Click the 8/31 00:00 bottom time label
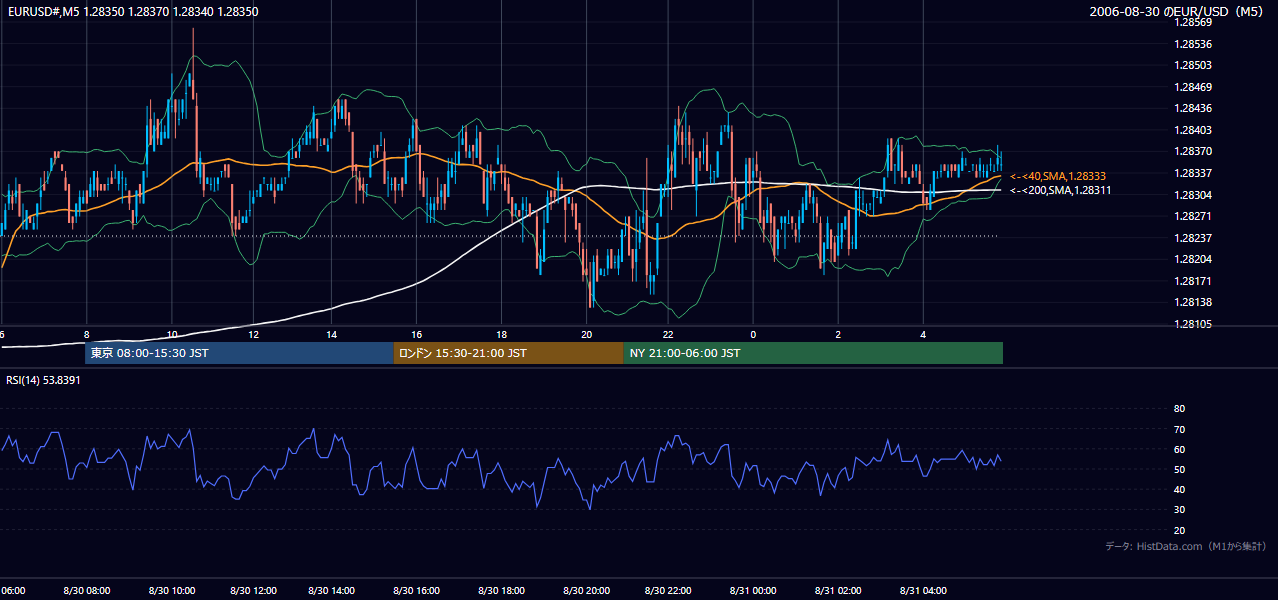The height and width of the screenshot is (600, 1278). [x=753, y=591]
